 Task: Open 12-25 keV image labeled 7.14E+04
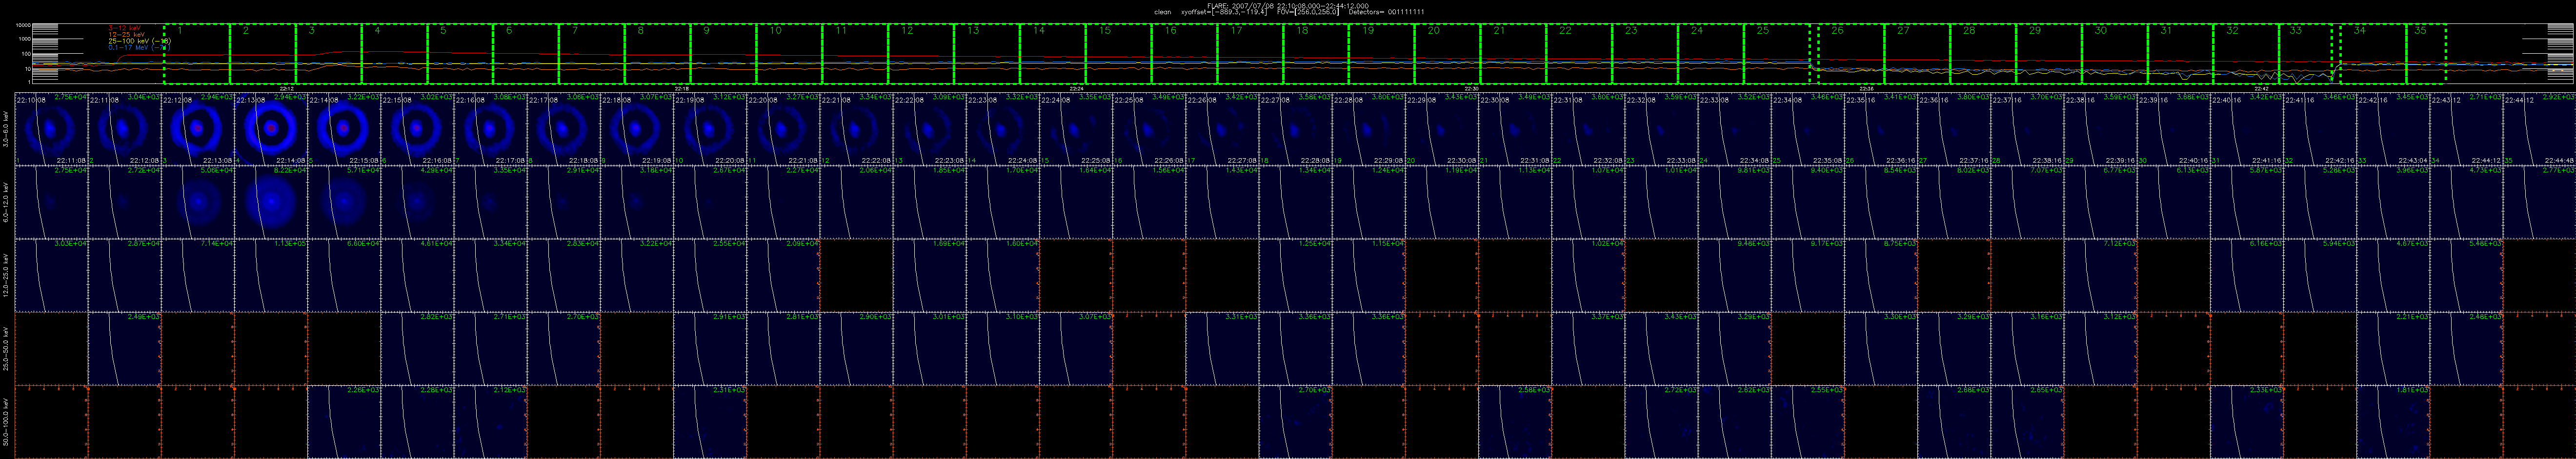pos(198,275)
